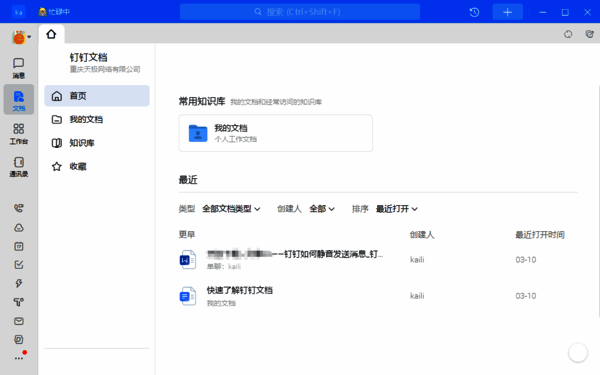Click the plus create button in title bar

click(507, 12)
